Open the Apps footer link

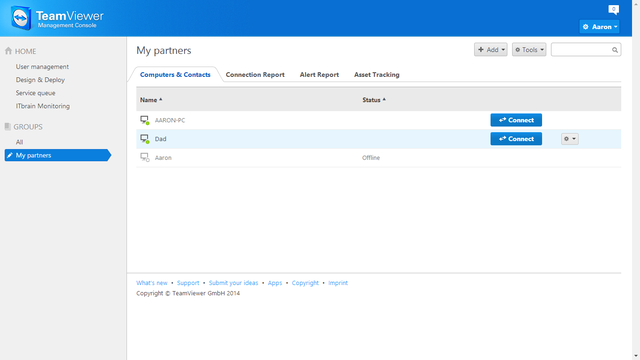(x=275, y=283)
